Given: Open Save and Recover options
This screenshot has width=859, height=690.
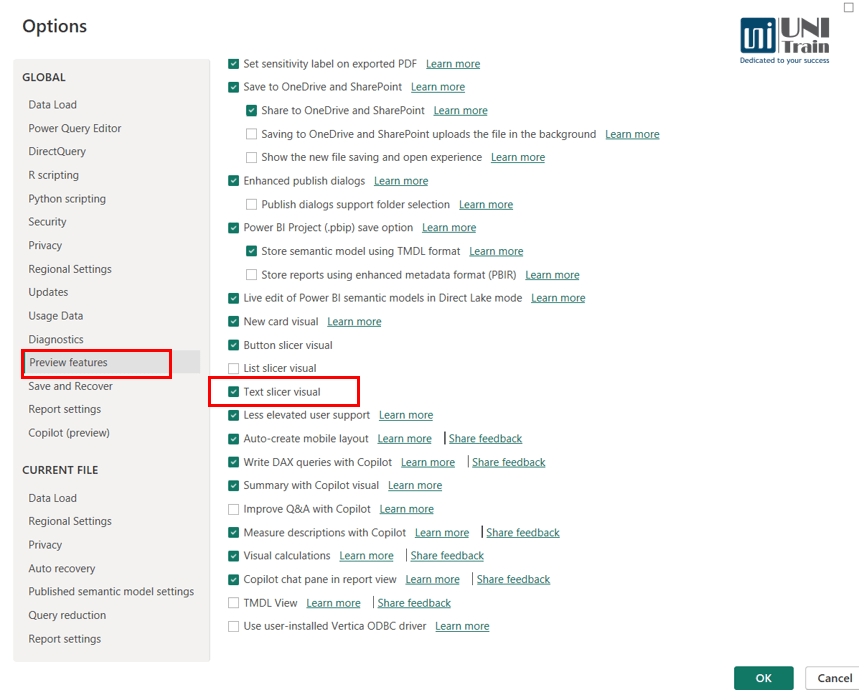Looking at the screenshot, I should [70, 386].
